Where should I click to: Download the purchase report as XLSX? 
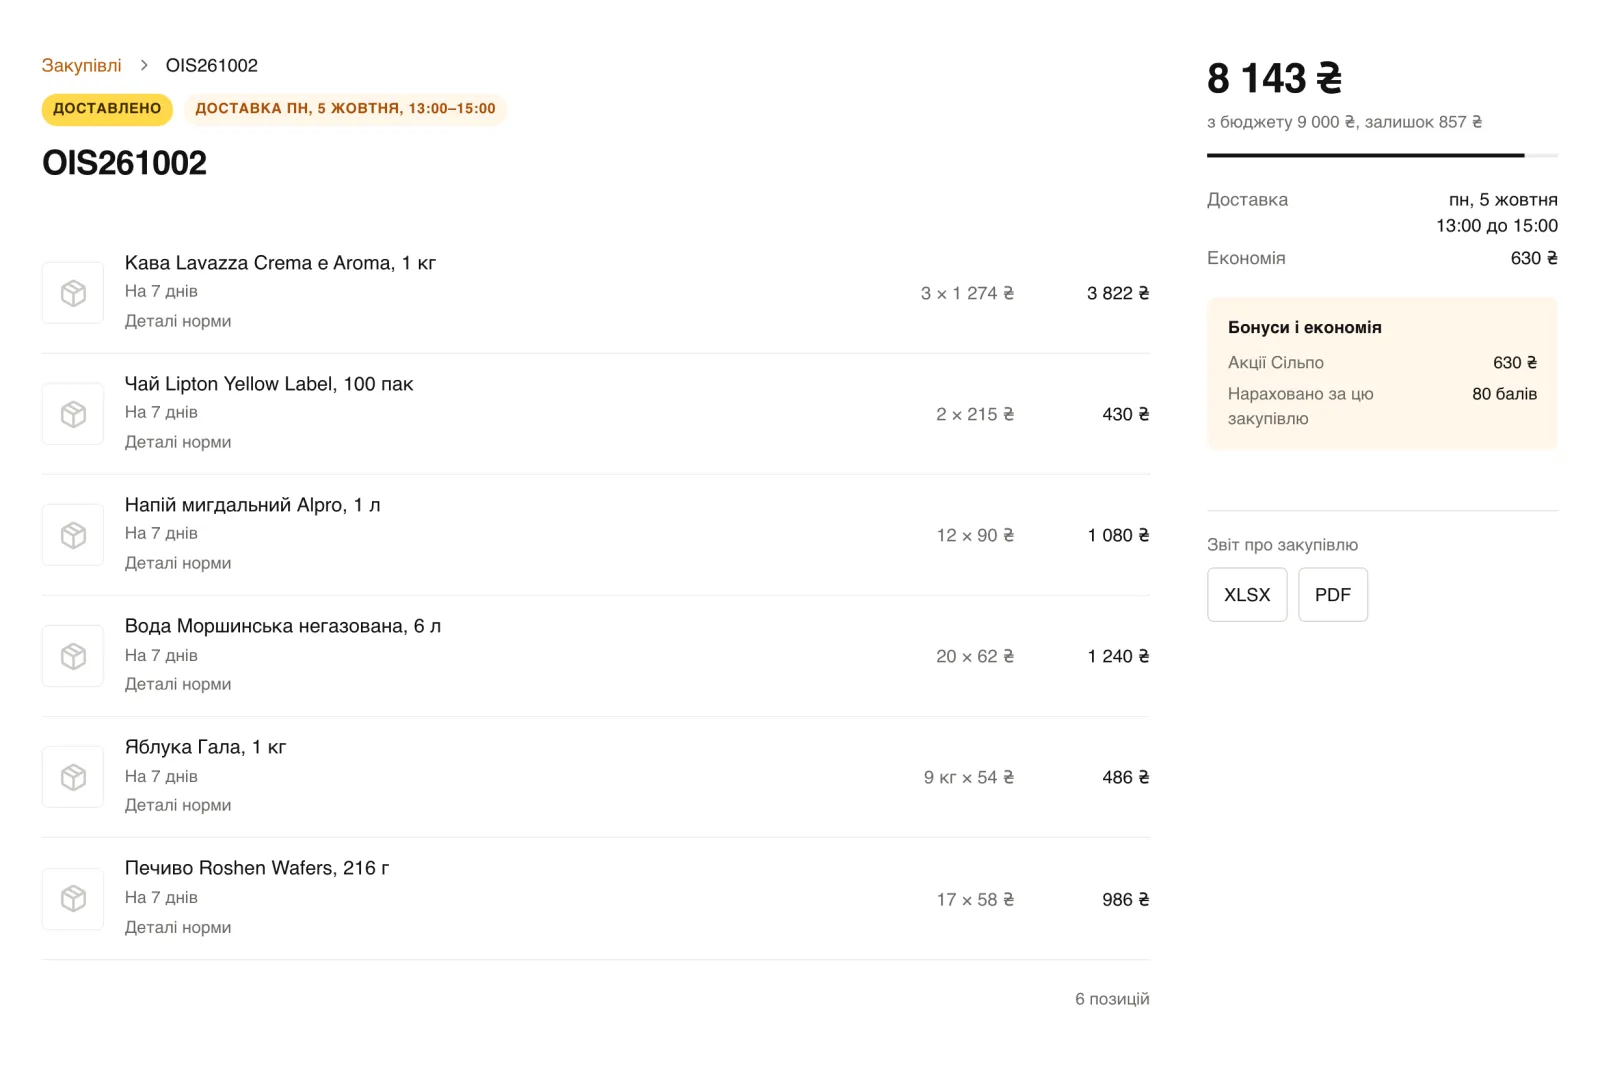(1247, 595)
